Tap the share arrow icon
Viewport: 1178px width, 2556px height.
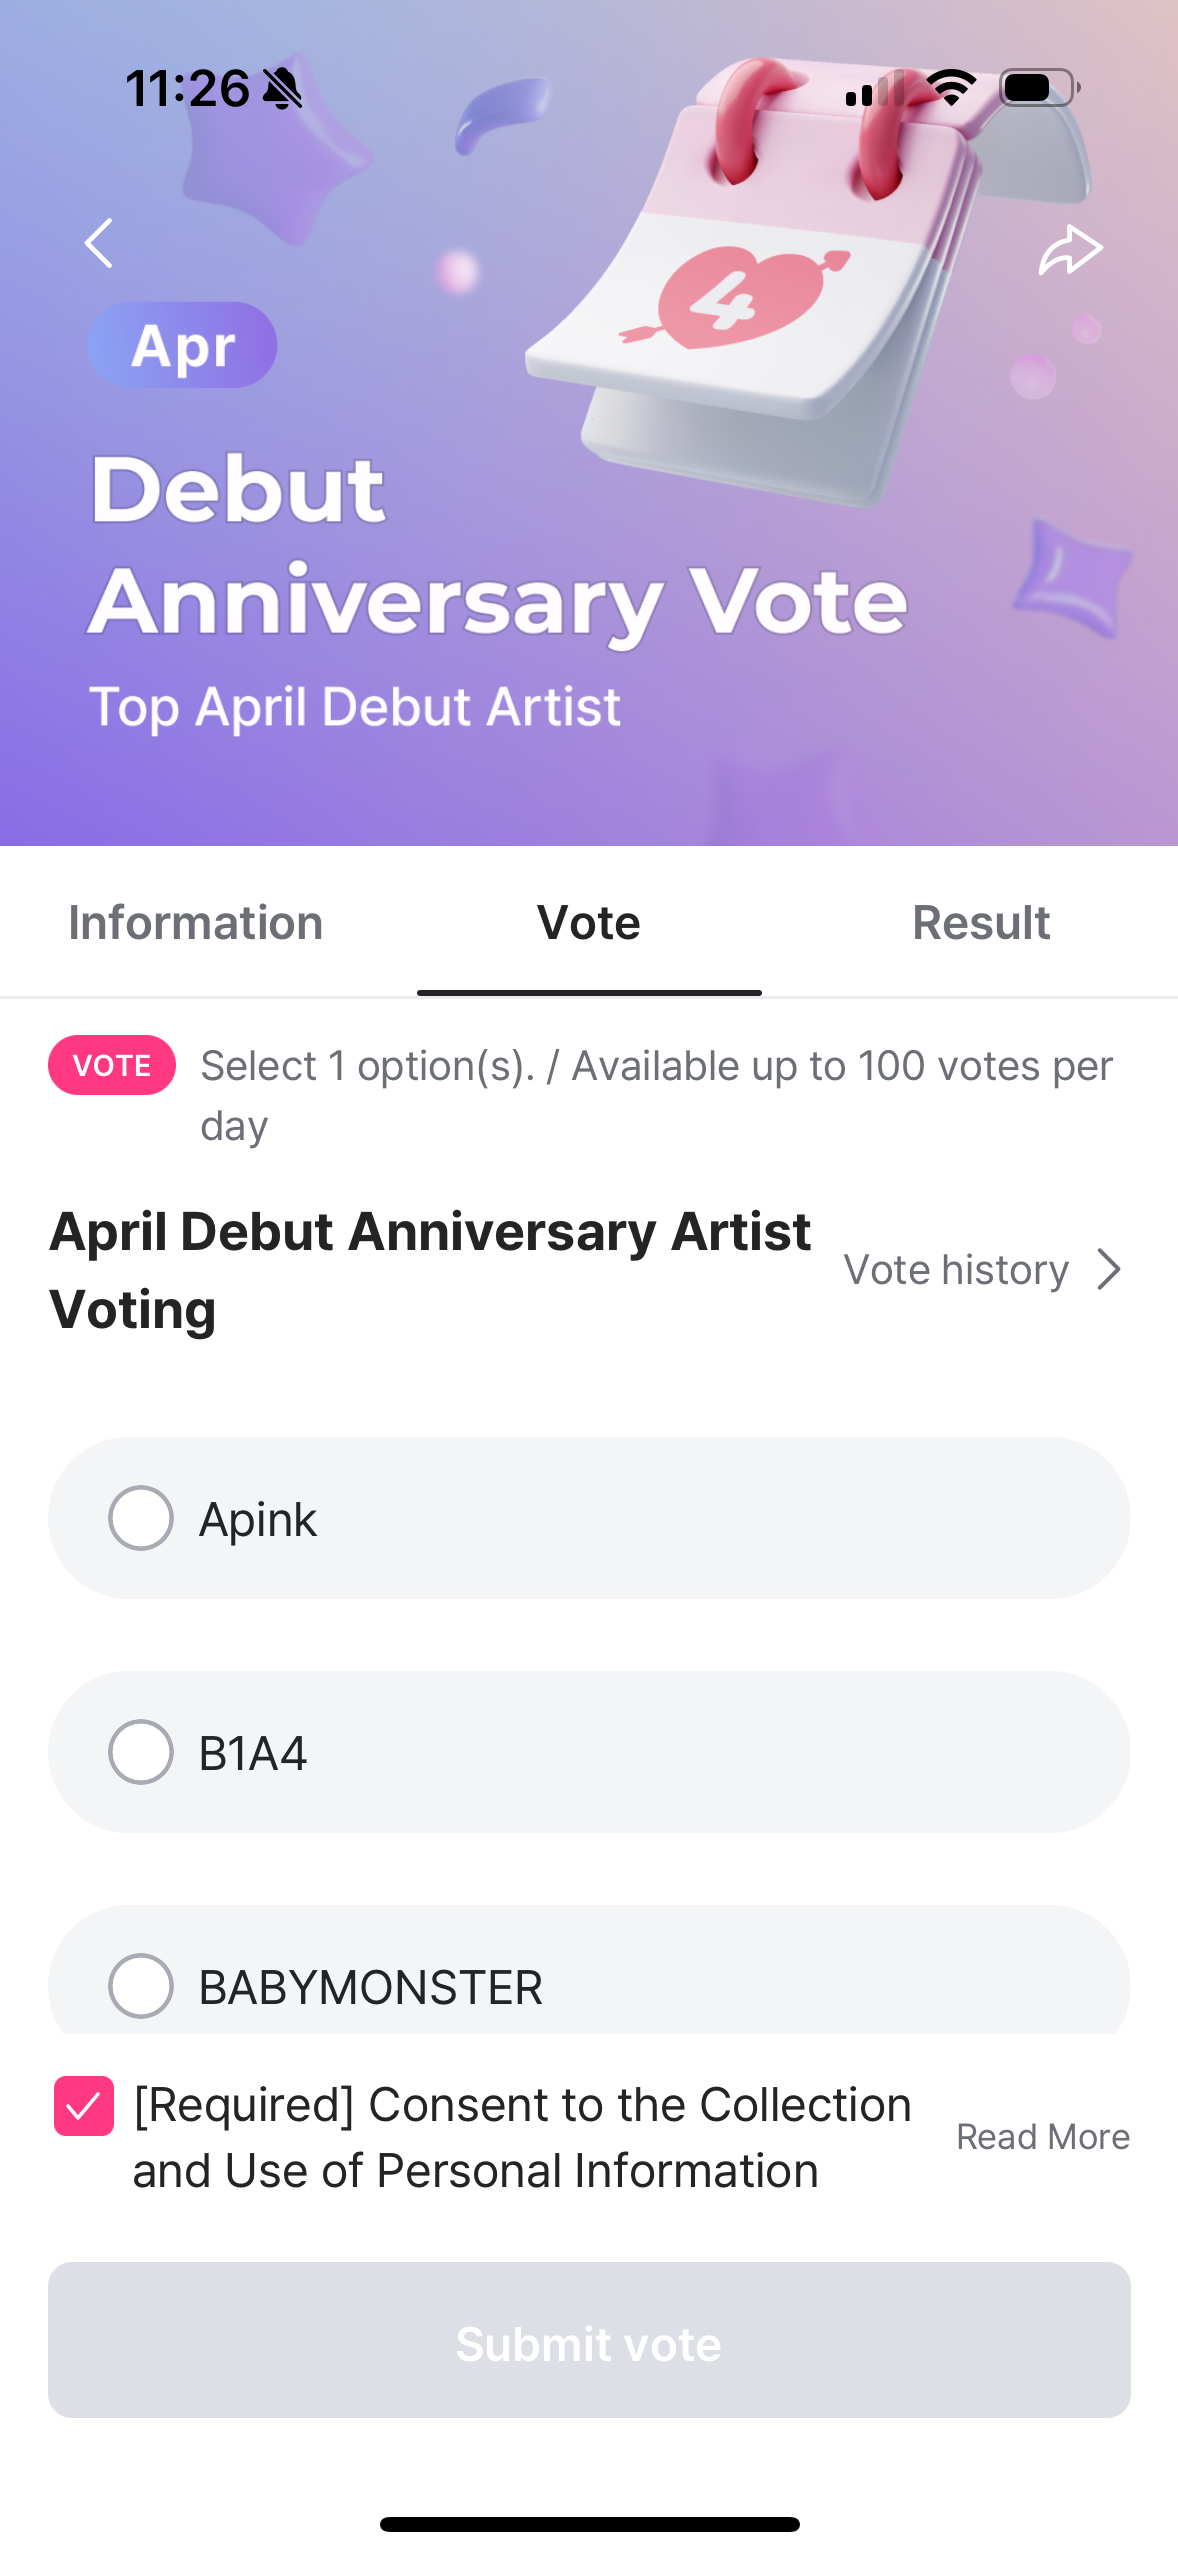(x=1070, y=249)
